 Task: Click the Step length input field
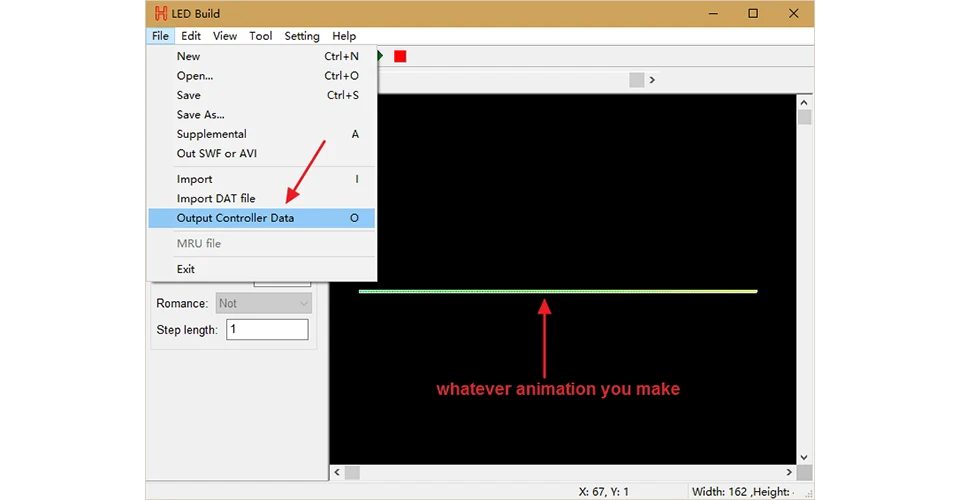267,329
